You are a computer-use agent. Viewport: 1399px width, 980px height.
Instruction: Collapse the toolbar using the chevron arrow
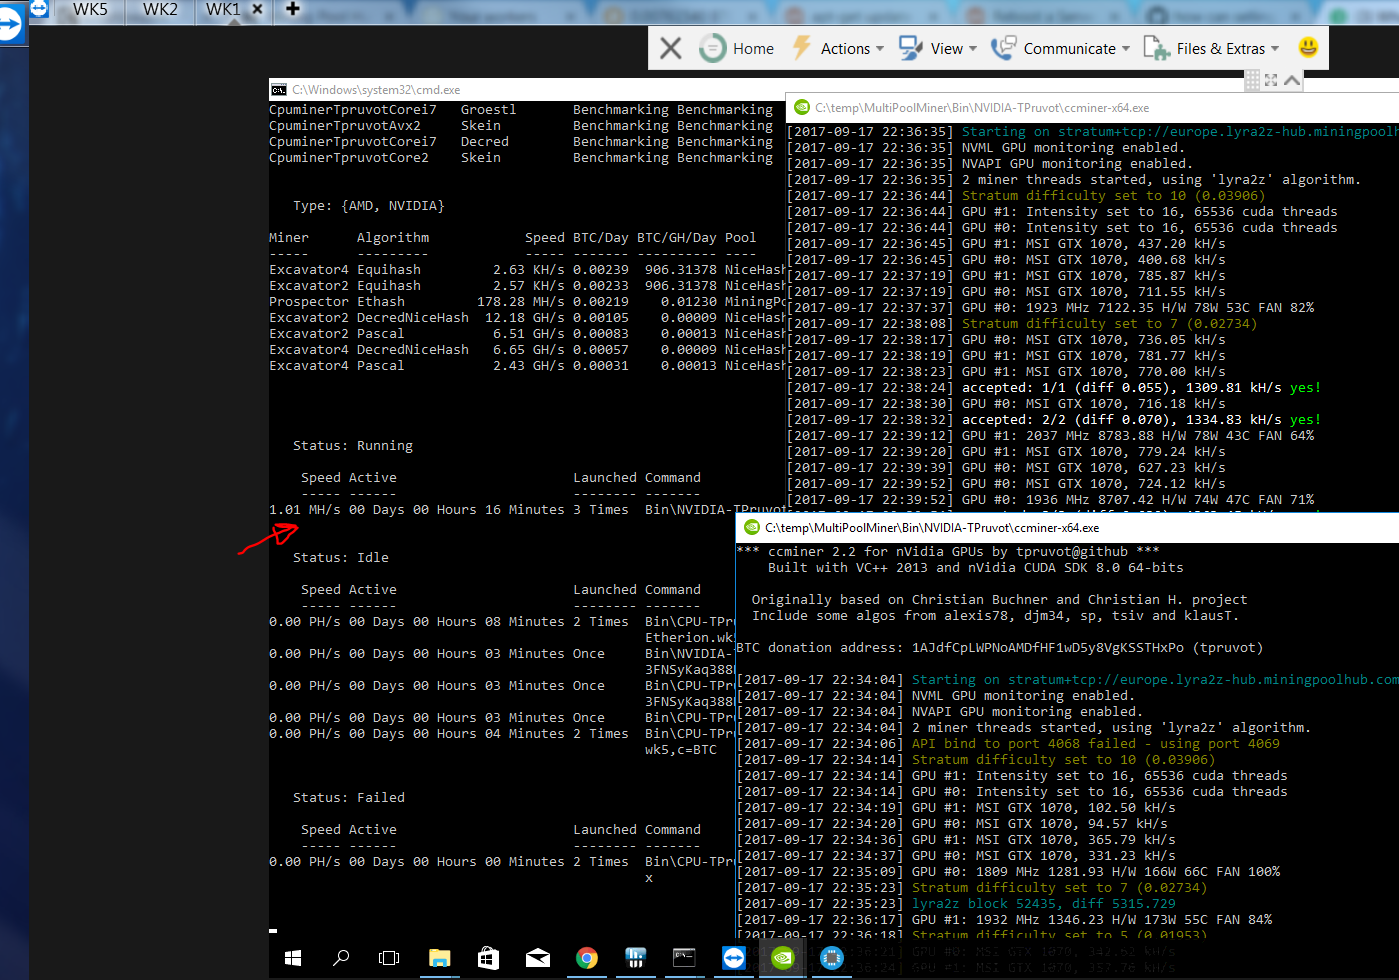[x=1290, y=80]
